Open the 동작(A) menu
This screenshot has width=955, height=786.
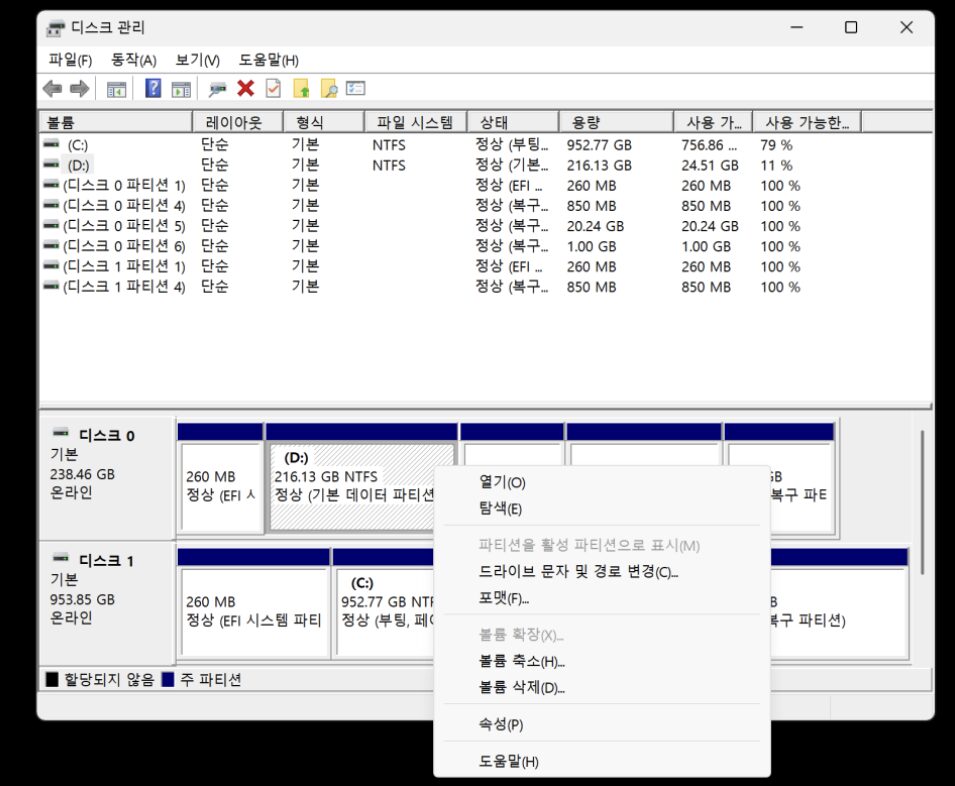pyautogui.click(x=133, y=60)
